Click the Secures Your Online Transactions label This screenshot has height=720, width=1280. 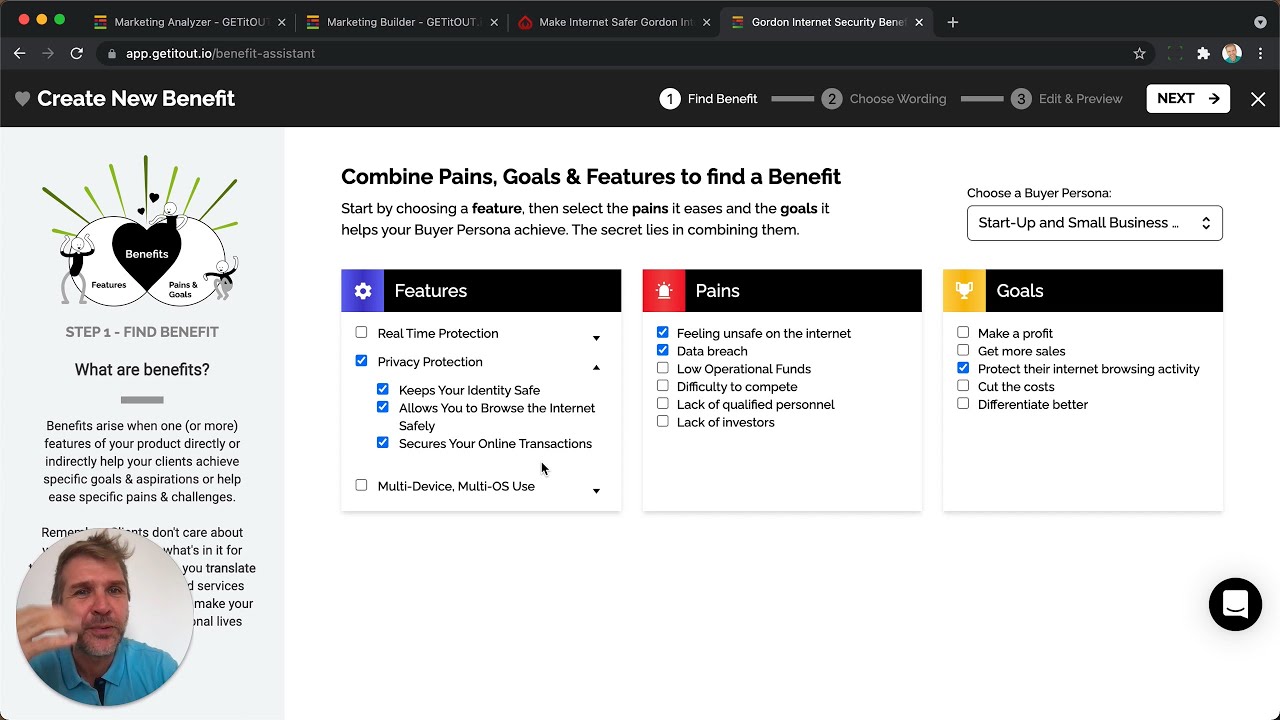[495, 444]
